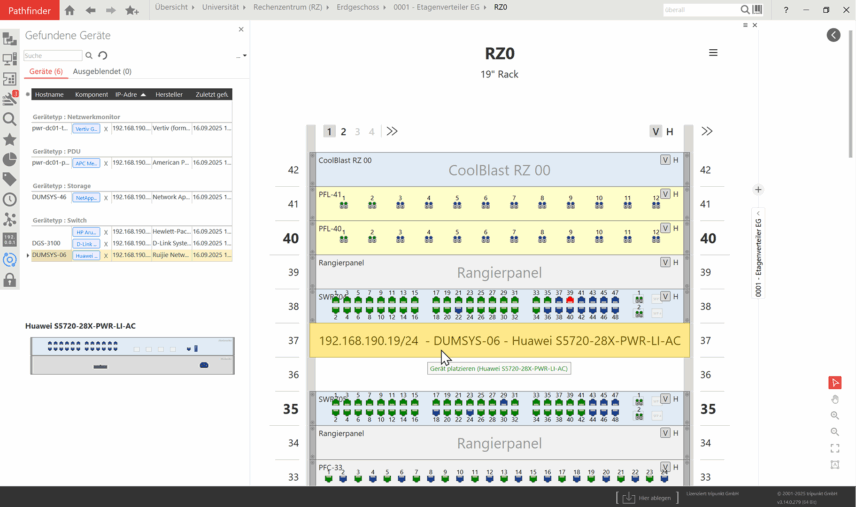Toggle H view in rack header

670,132
